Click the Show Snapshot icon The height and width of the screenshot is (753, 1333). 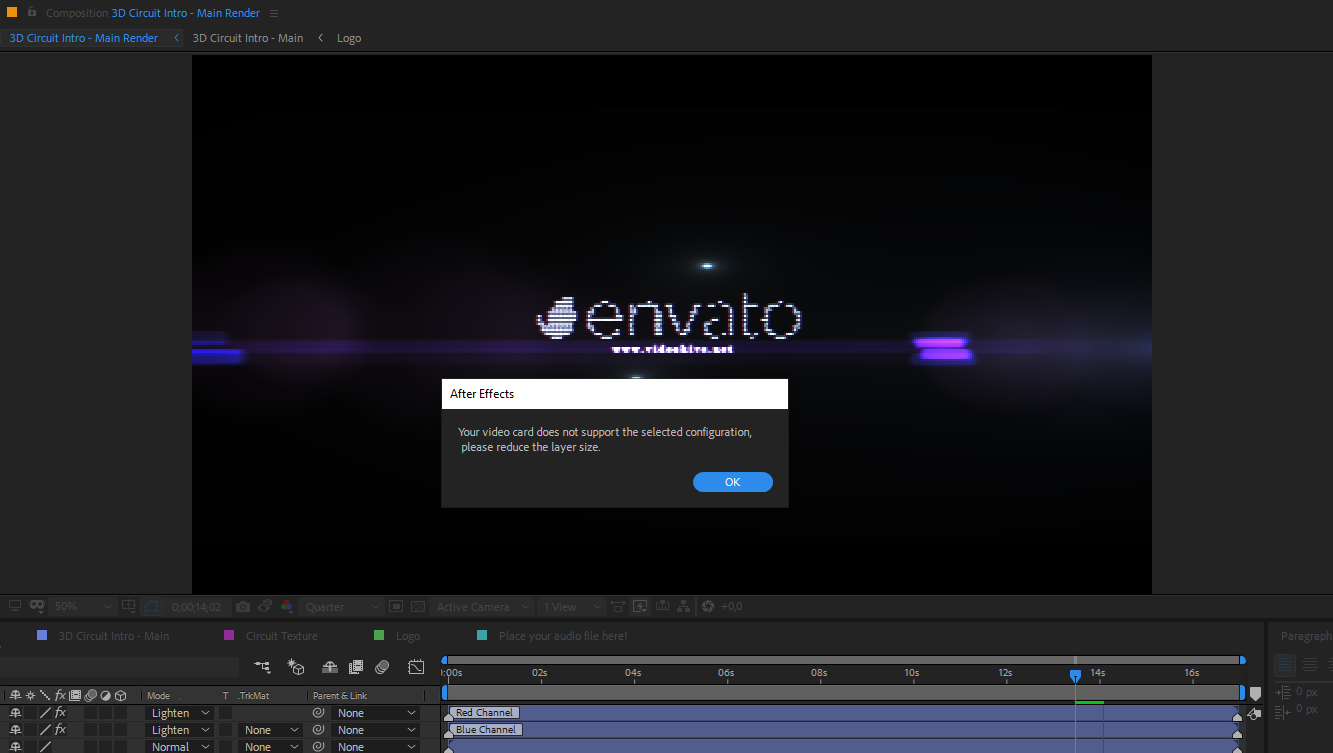tap(265, 606)
